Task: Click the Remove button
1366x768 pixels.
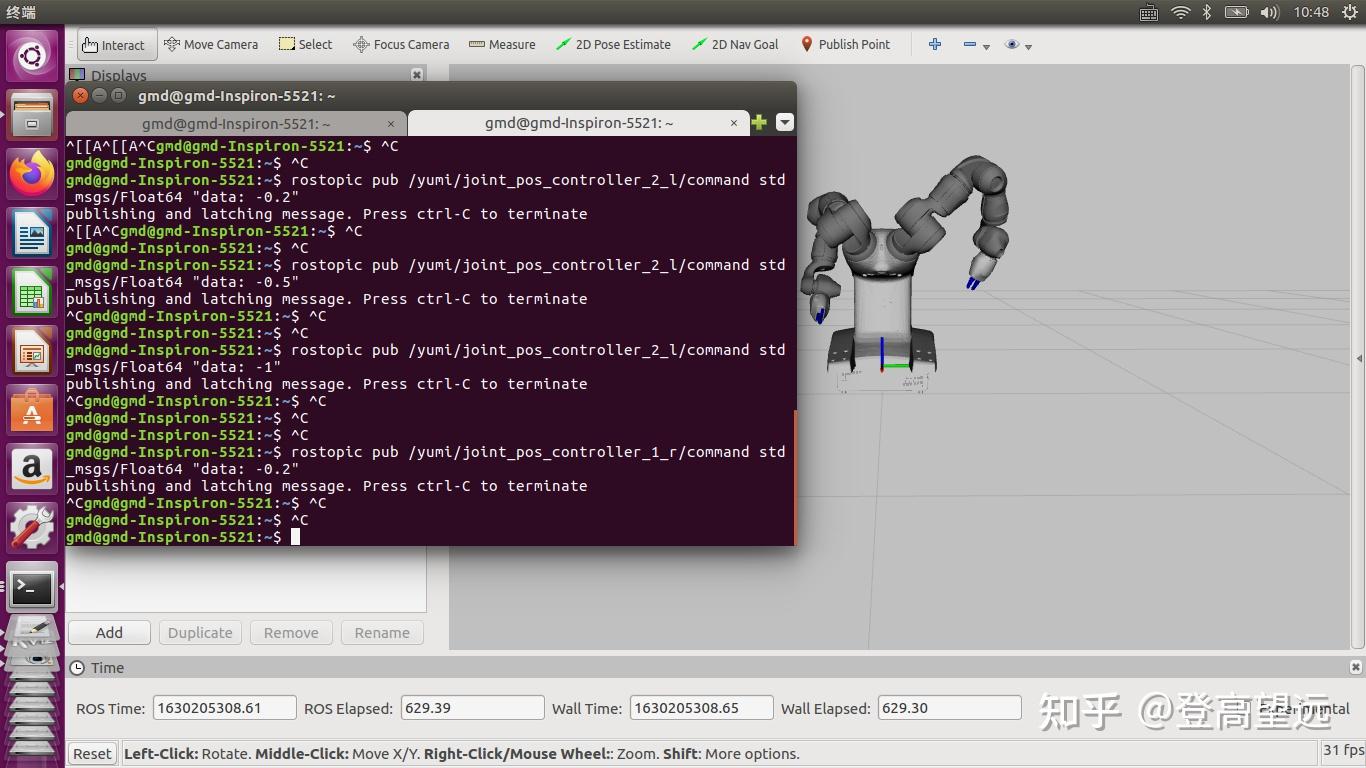Action: click(x=291, y=632)
